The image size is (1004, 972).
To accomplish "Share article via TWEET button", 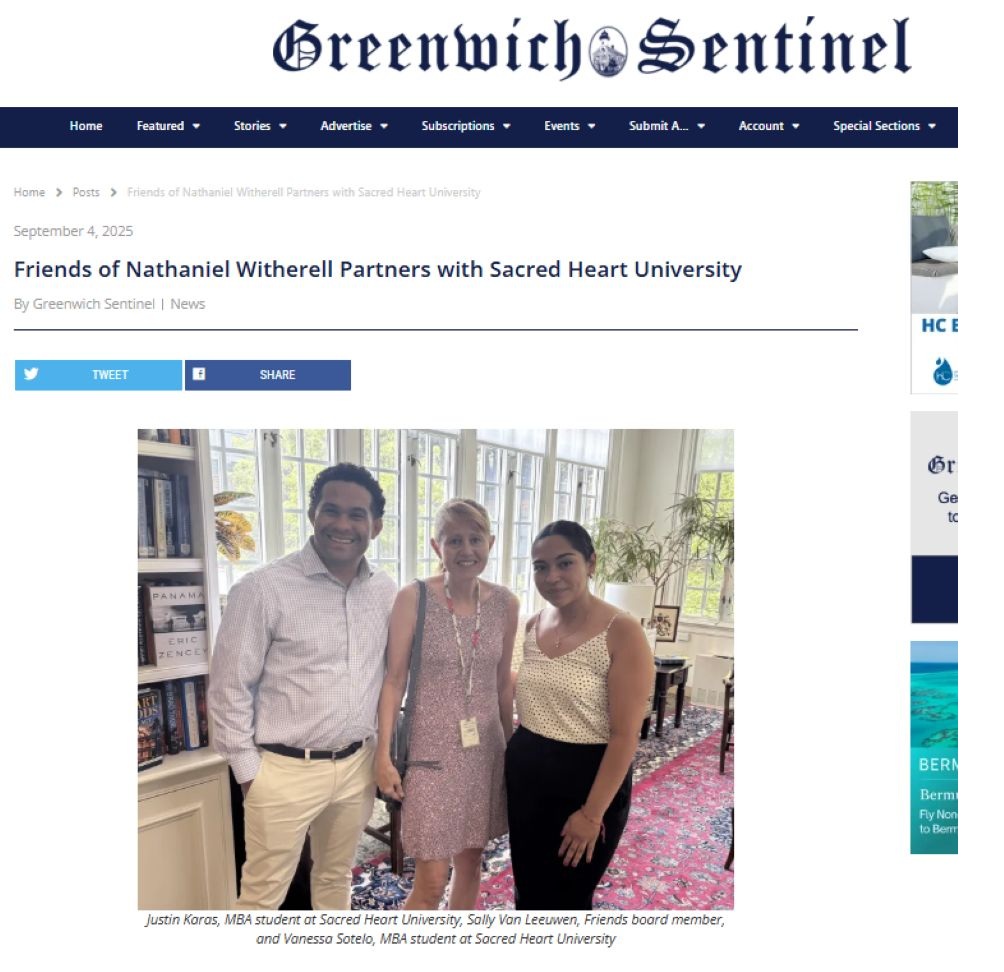I will (99, 375).
